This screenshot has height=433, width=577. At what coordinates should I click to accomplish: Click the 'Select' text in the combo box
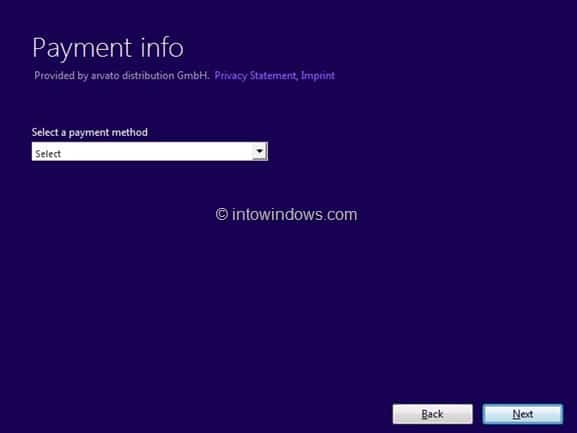pyautogui.click(x=48, y=154)
